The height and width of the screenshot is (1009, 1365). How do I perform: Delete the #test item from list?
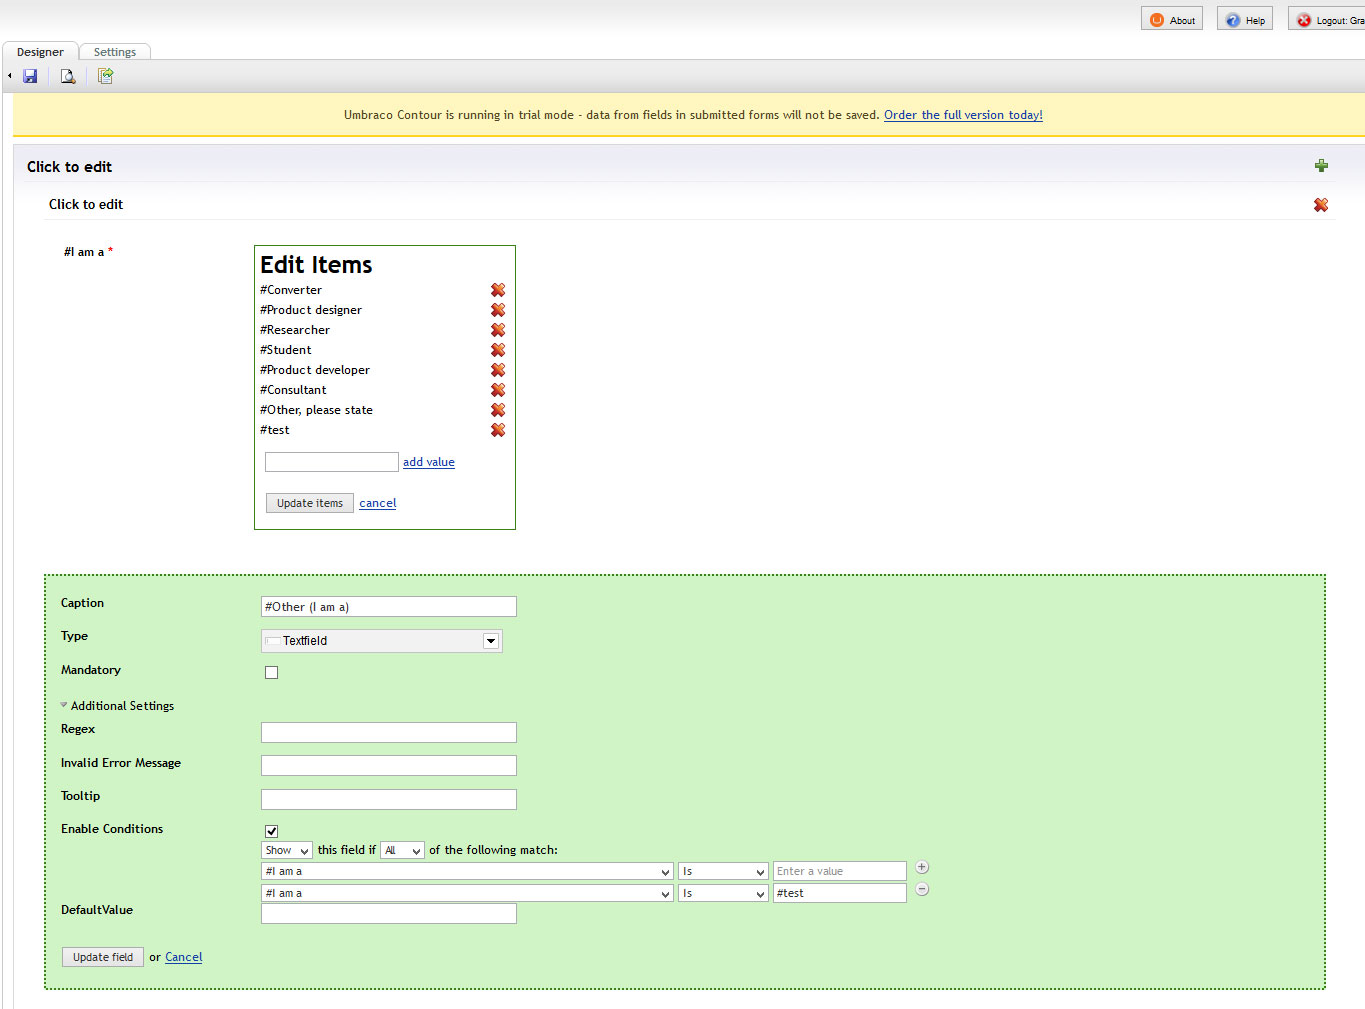[x=498, y=430]
